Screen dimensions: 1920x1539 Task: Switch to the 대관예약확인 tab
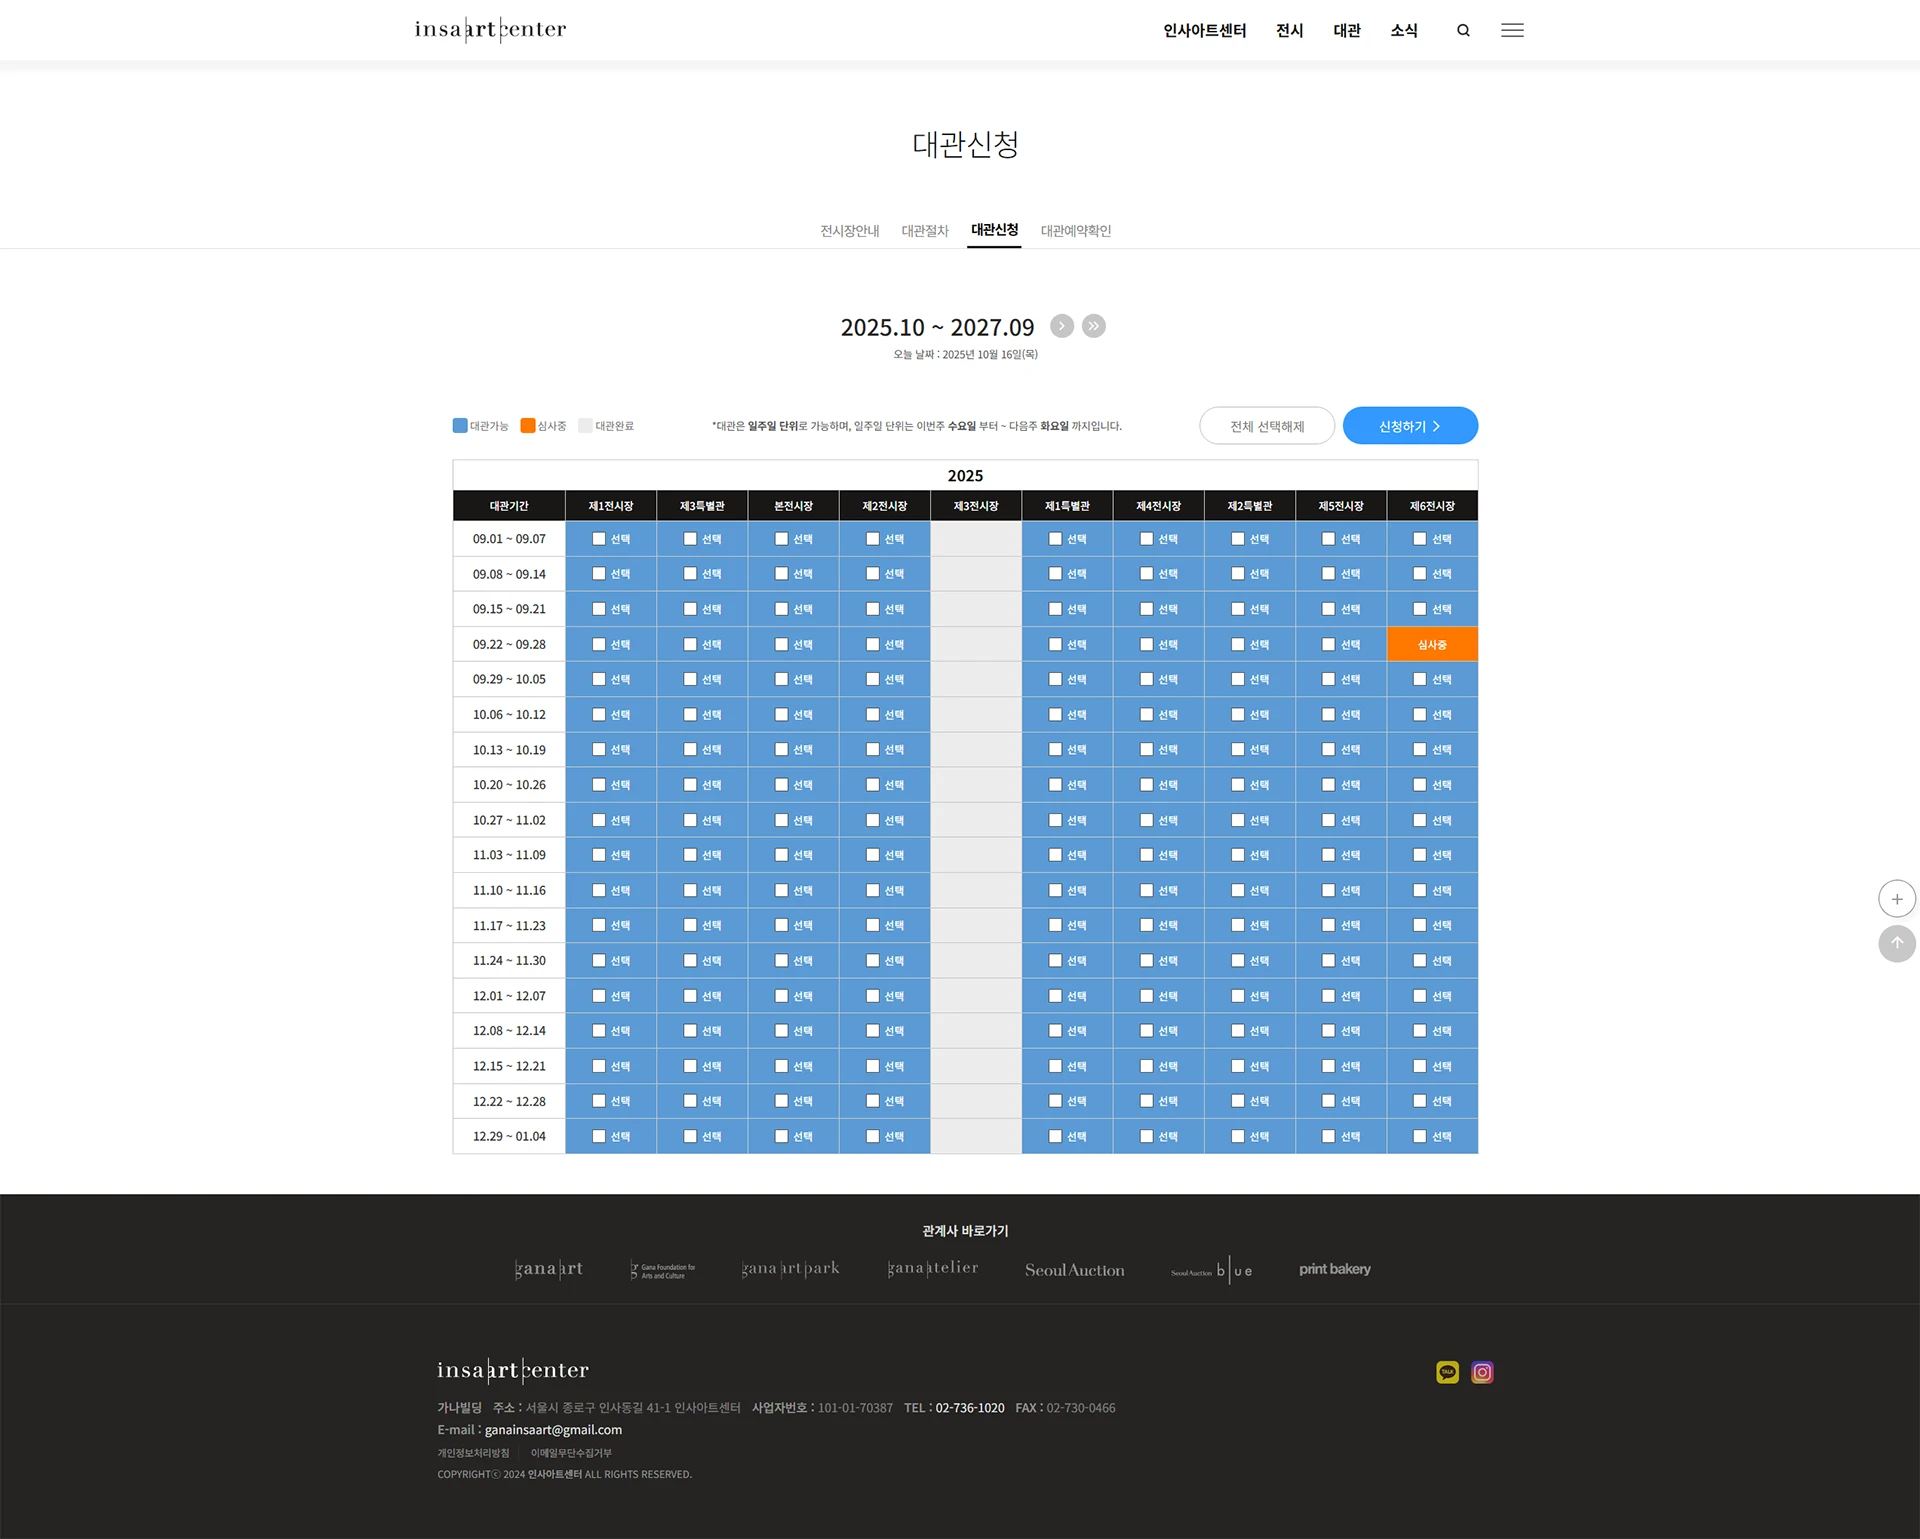[x=1076, y=230]
